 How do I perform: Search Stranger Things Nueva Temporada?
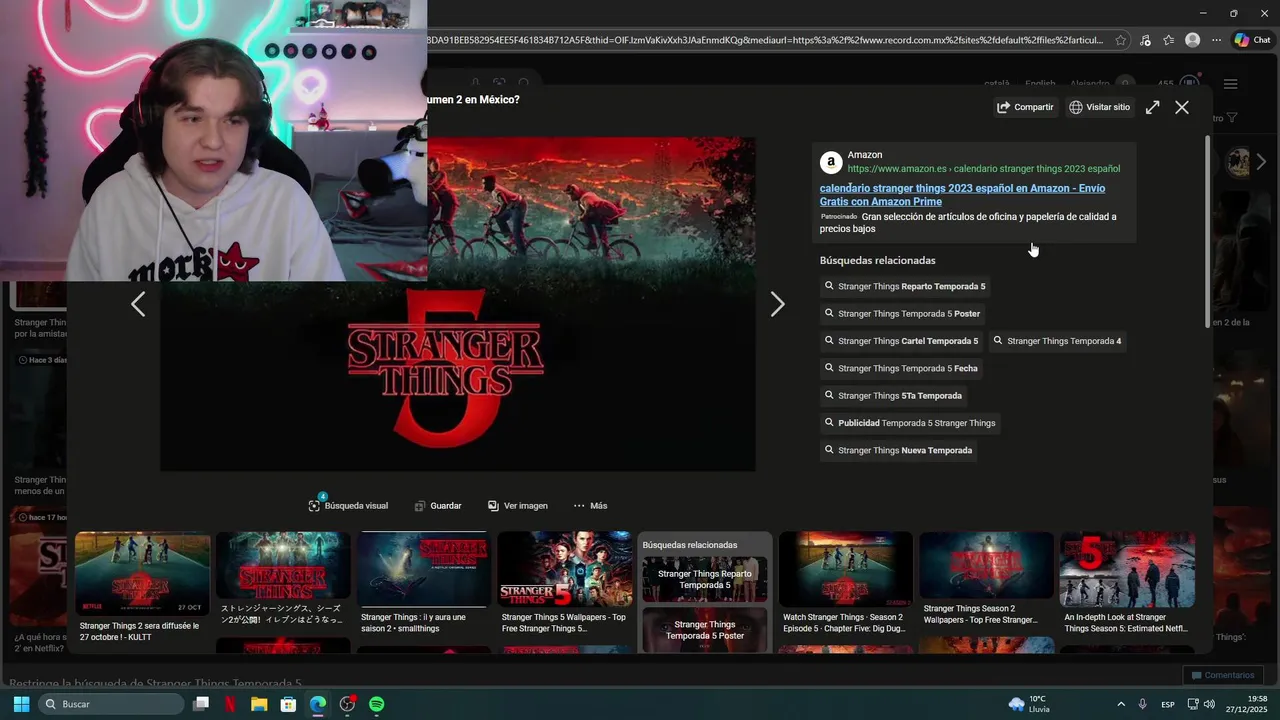click(x=898, y=450)
